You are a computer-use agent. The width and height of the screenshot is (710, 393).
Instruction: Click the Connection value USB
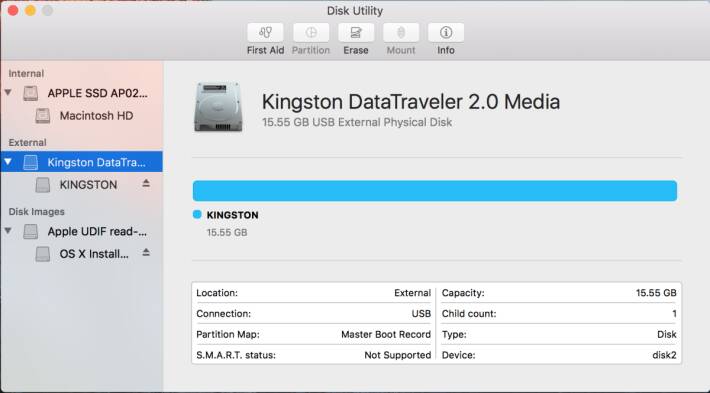[421, 314]
